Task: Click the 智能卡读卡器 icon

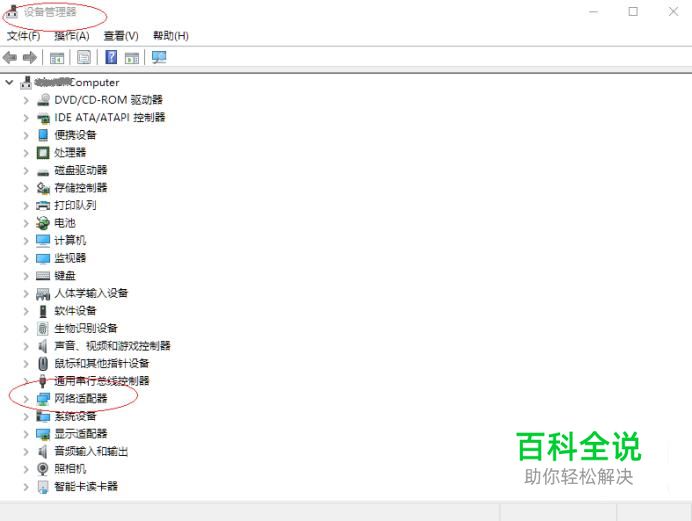Action: 43,487
